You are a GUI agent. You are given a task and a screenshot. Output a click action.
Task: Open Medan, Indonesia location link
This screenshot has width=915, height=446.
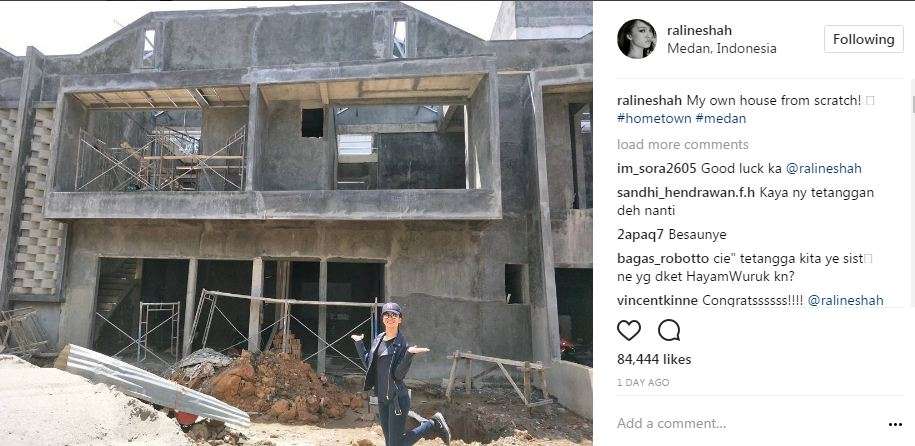(x=722, y=48)
